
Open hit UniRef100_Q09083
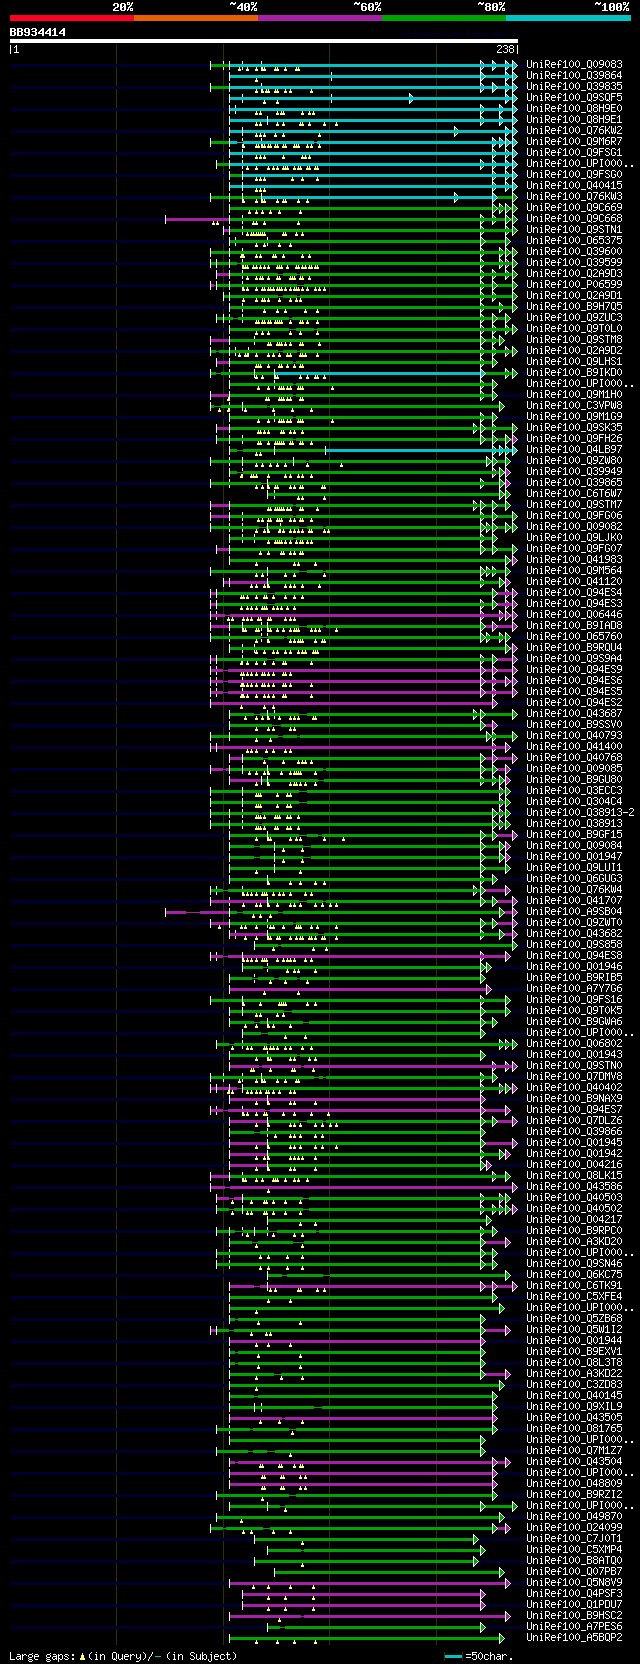[x=574, y=64]
